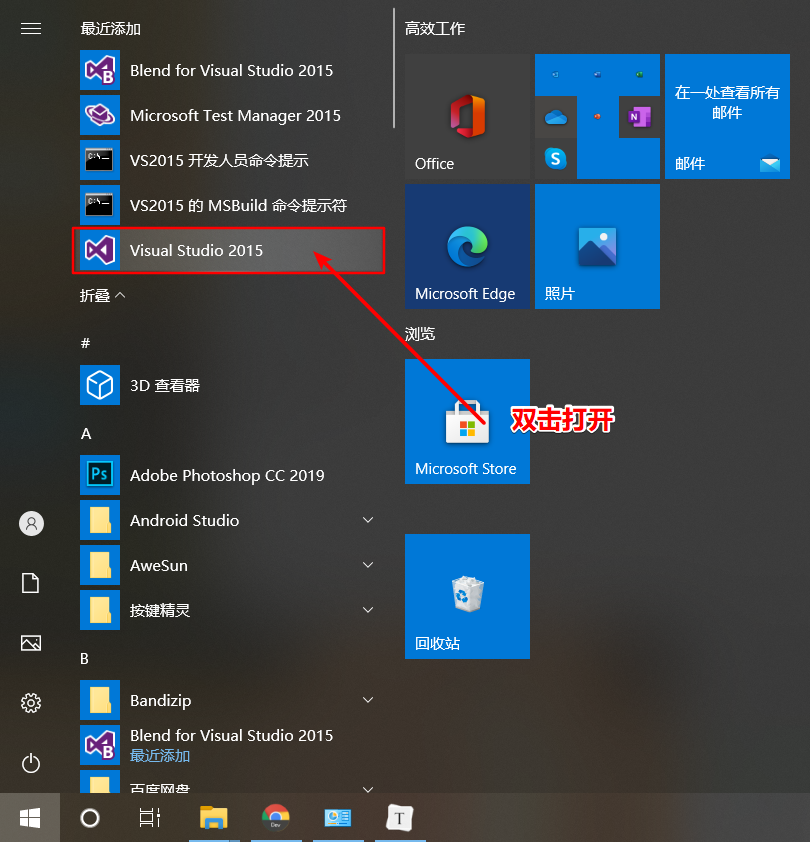Open File Explorer from taskbar
This screenshot has width=810, height=842.
point(214,818)
